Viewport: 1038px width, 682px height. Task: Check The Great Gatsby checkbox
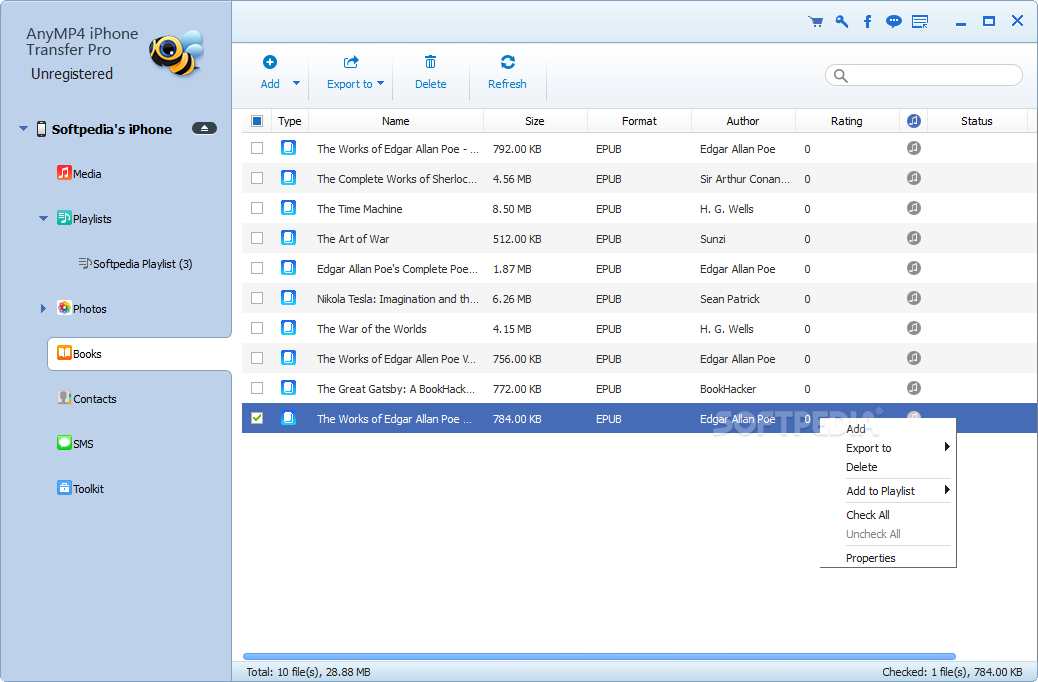[x=257, y=388]
